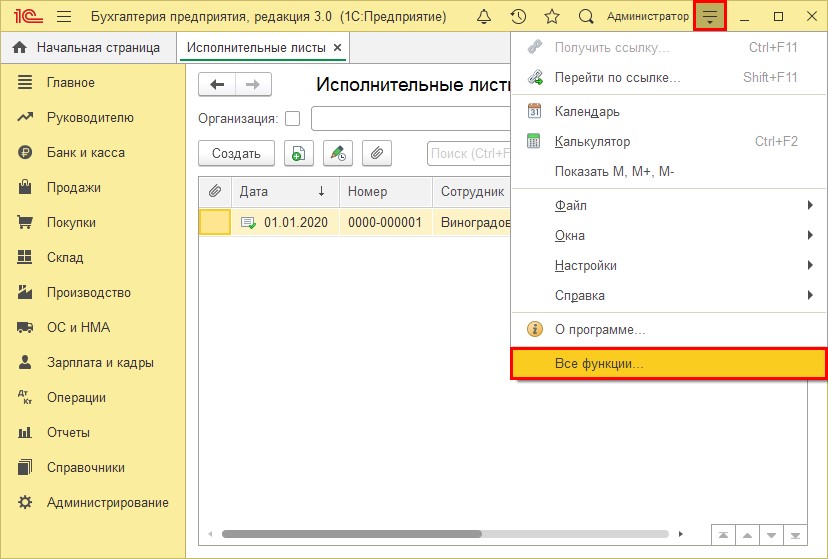Sort by clicking the Дата column header
The height and width of the screenshot is (559, 828).
[x=282, y=191]
